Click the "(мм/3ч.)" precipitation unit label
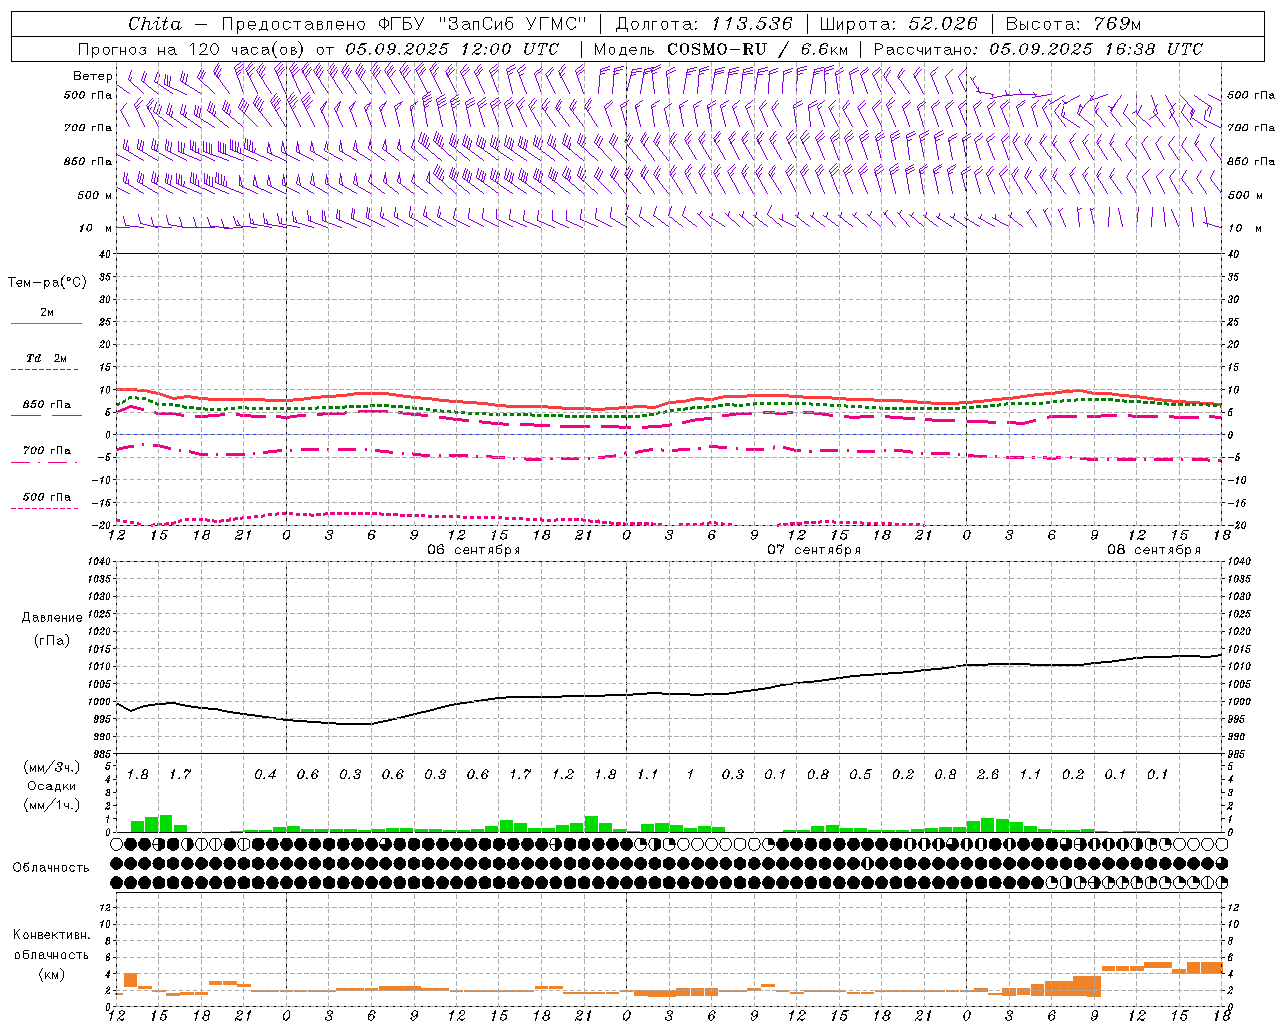The width and height of the screenshot is (1280, 1024). click(x=52, y=767)
